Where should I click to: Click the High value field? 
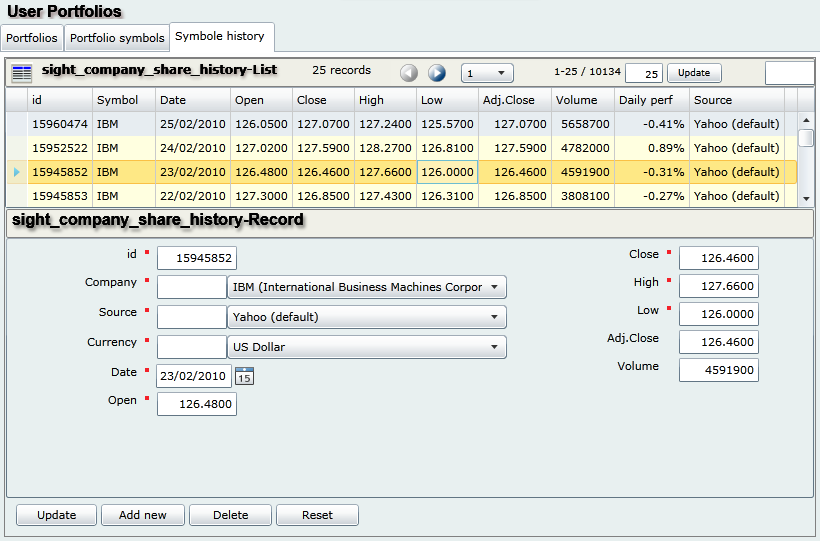tap(719, 286)
